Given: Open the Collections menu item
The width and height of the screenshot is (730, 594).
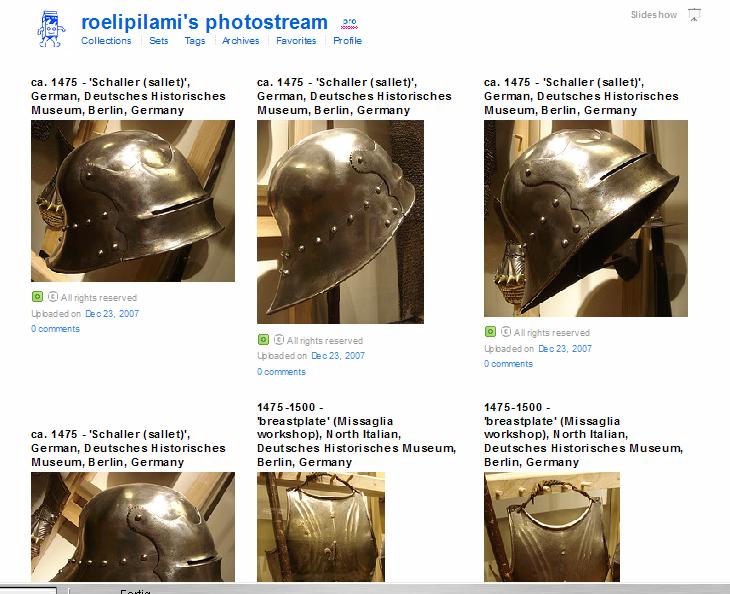Looking at the screenshot, I should tap(106, 41).
